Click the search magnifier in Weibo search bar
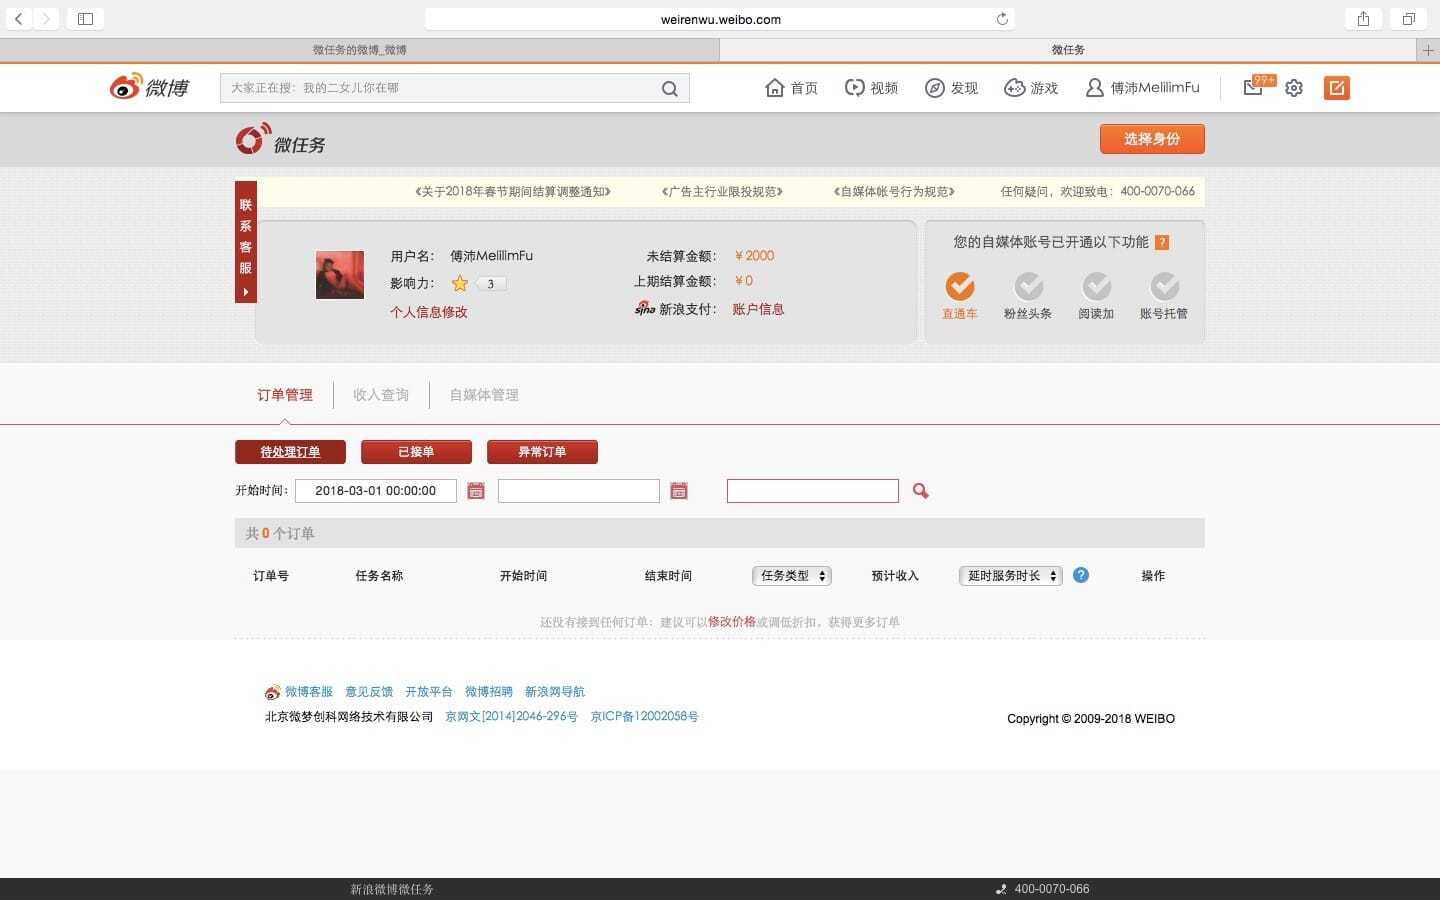 tap(669, 89)
